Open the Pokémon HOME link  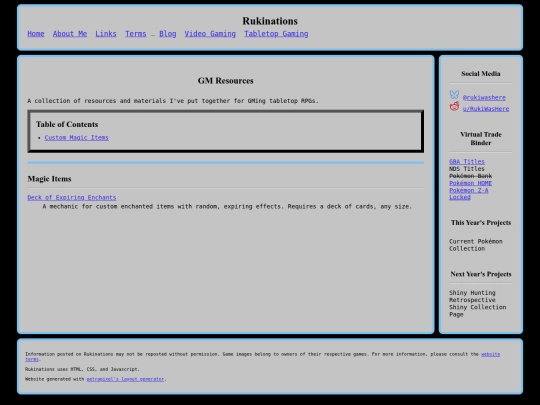(470, 183)
